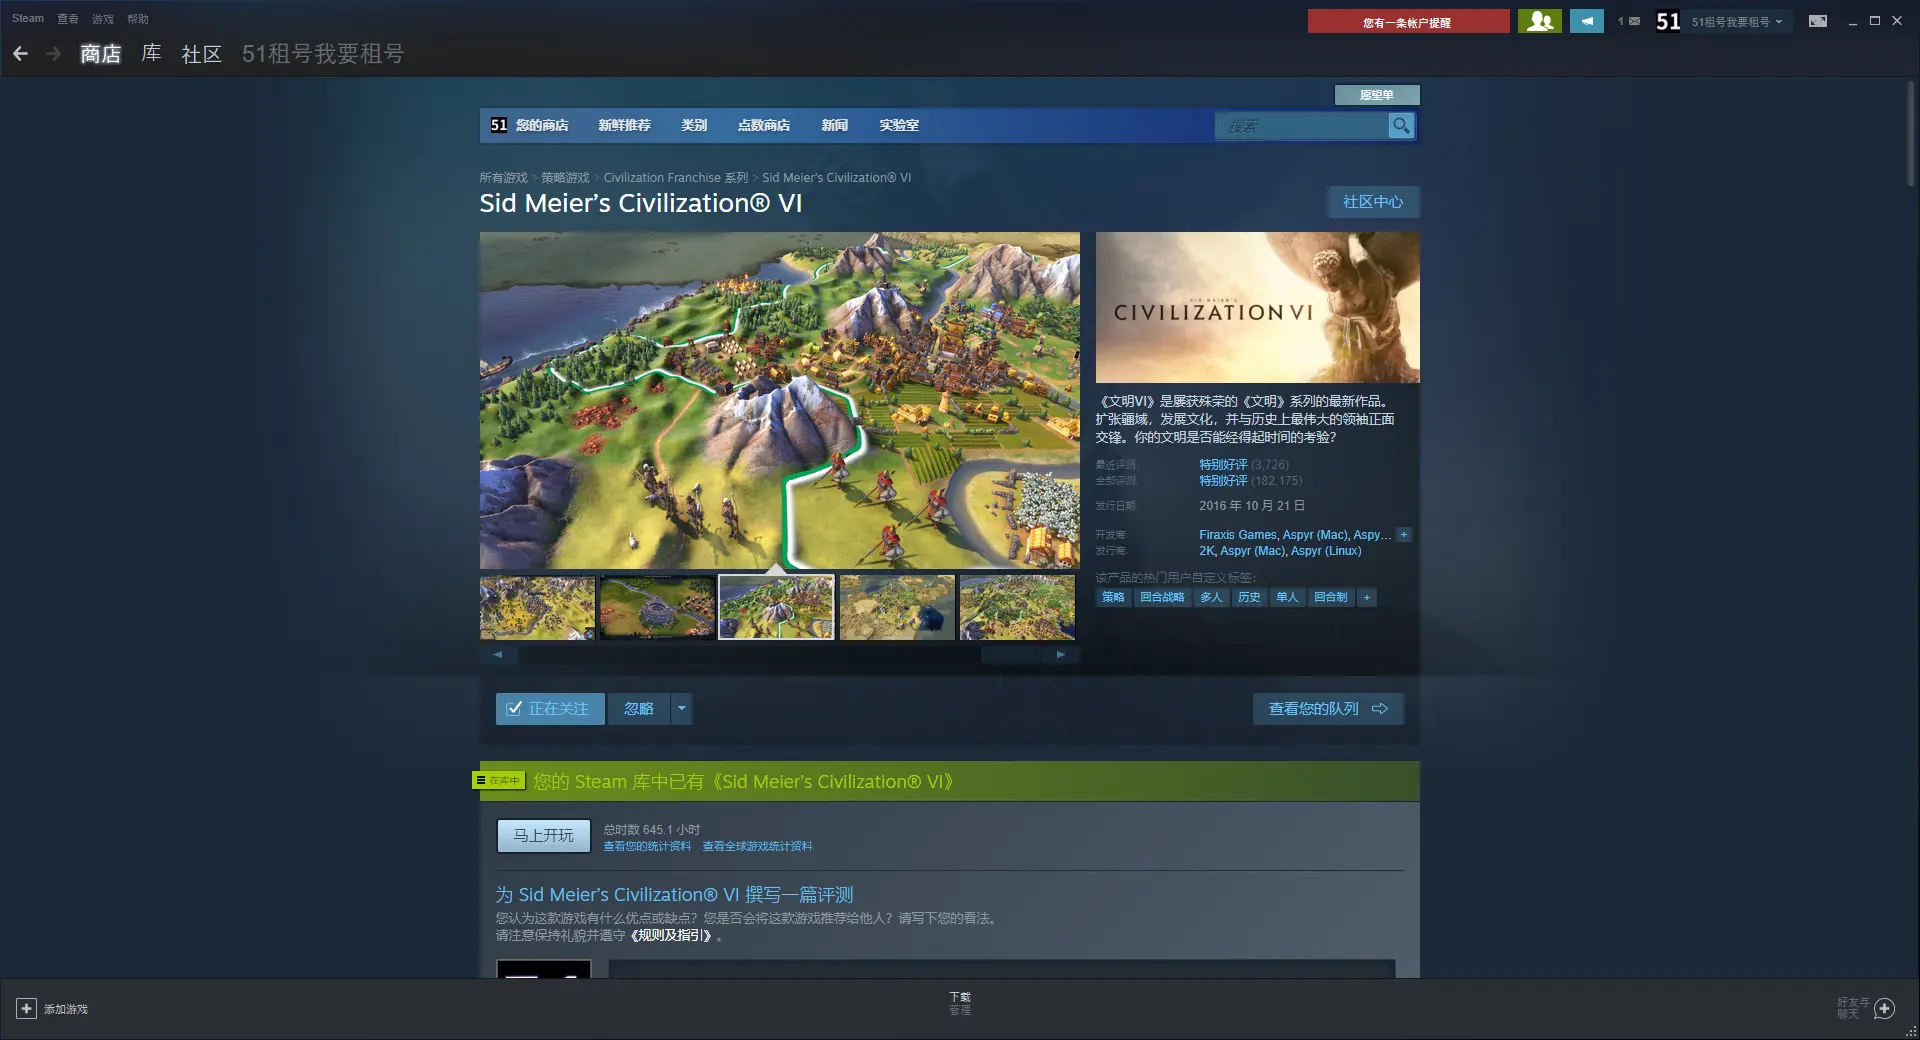Viewport: 1920px width, 1040px height.
Task: Open the 规则及指引 rules link
Action: (x=671, y=936)
